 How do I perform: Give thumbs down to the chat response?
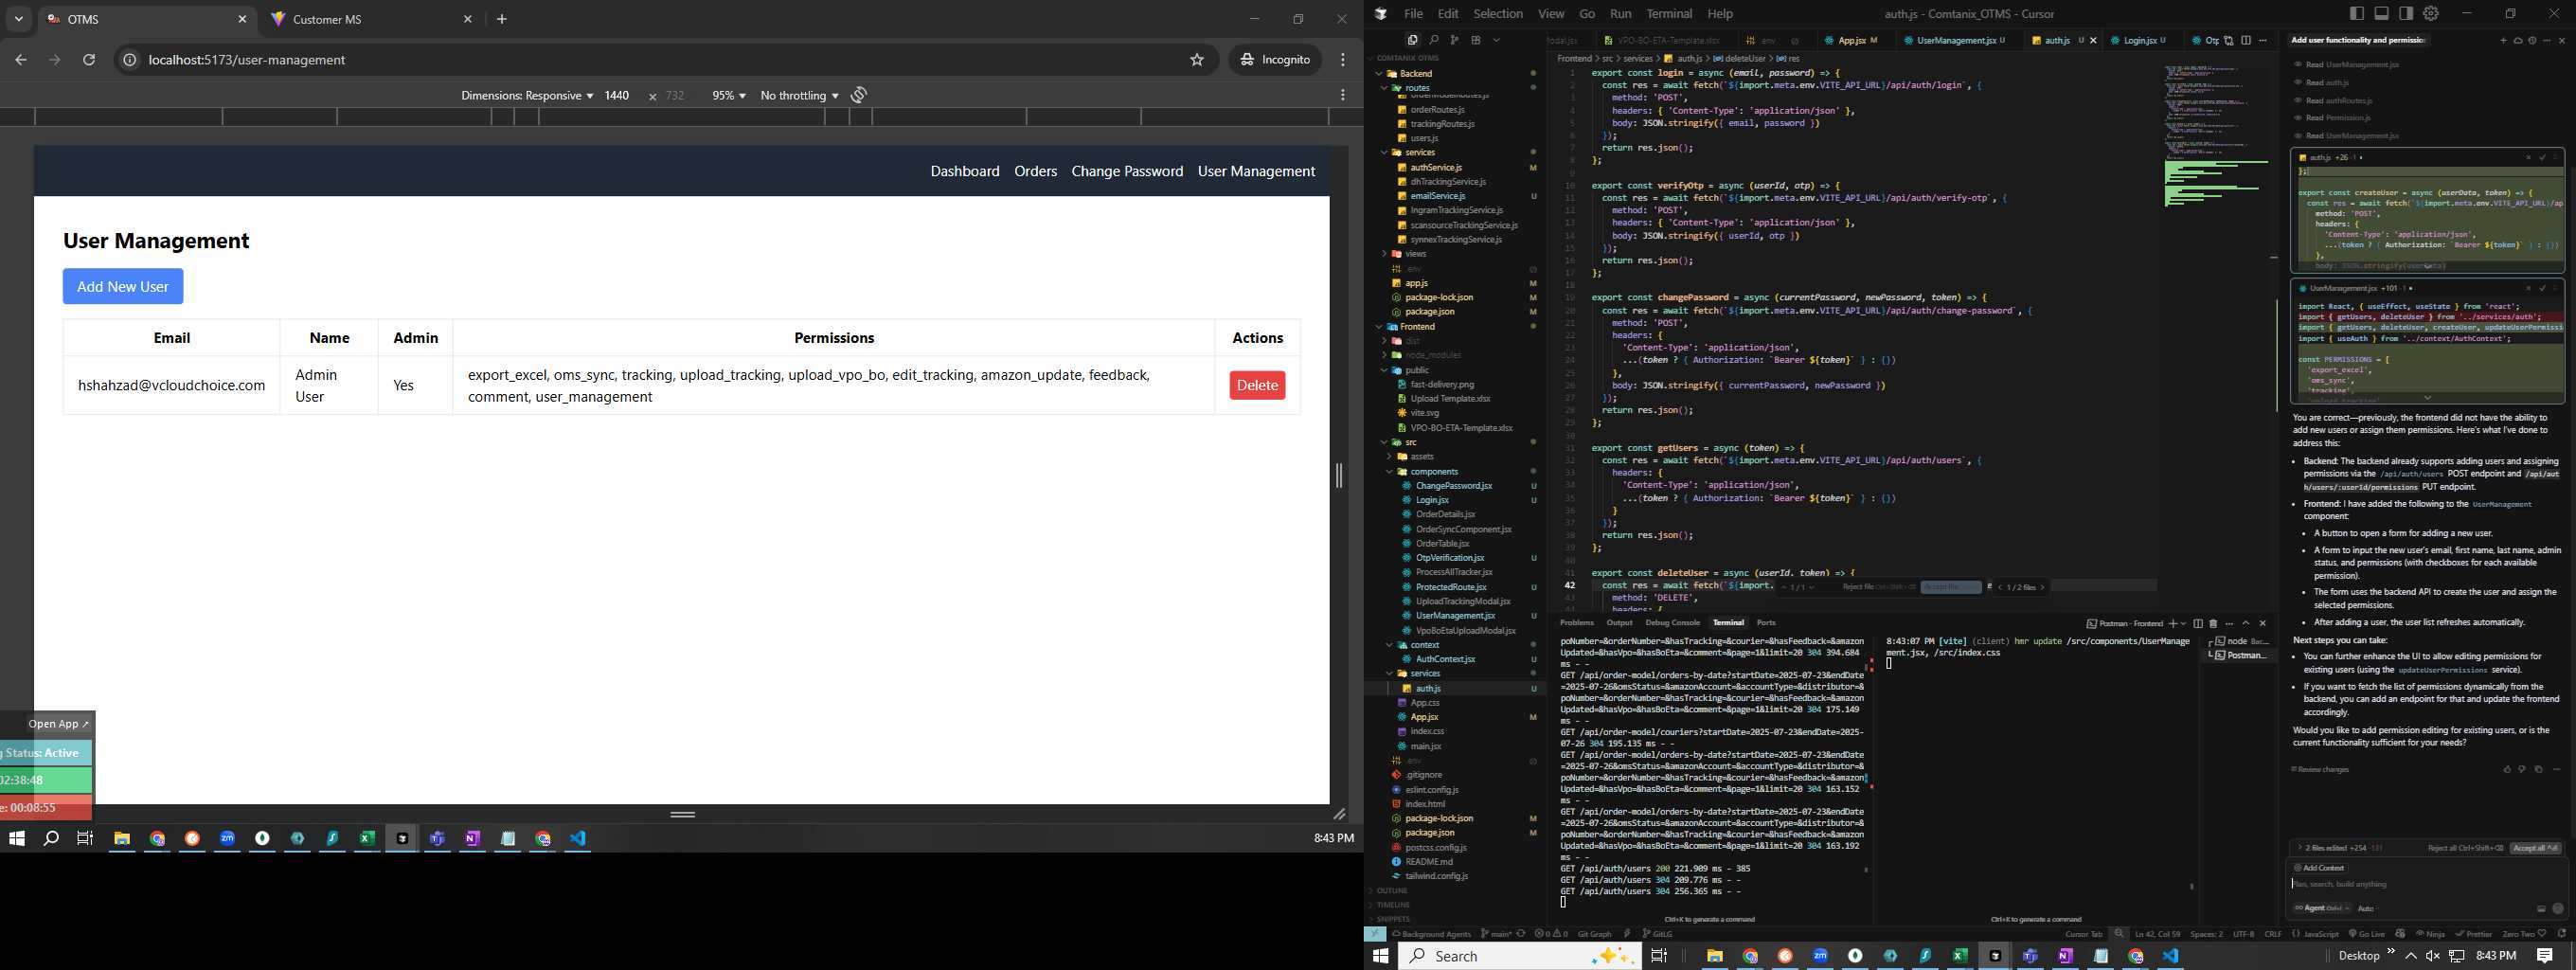coord(2522,769)
